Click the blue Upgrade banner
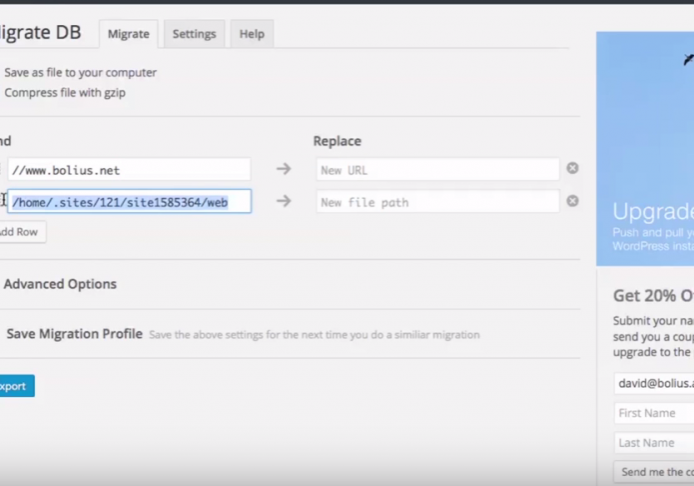Screen dimensions: 694x486 tap(645, 149)
